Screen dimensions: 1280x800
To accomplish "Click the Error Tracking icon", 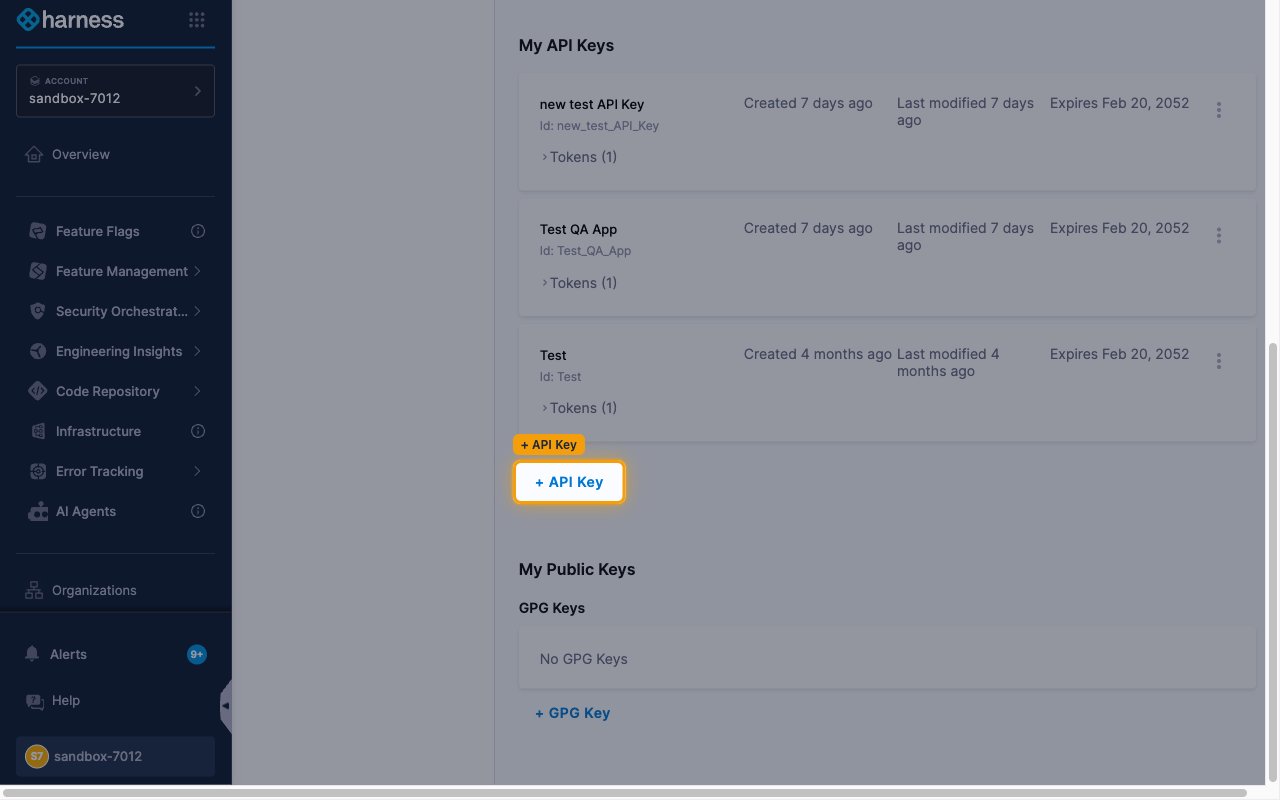I will tap(38, 471).
